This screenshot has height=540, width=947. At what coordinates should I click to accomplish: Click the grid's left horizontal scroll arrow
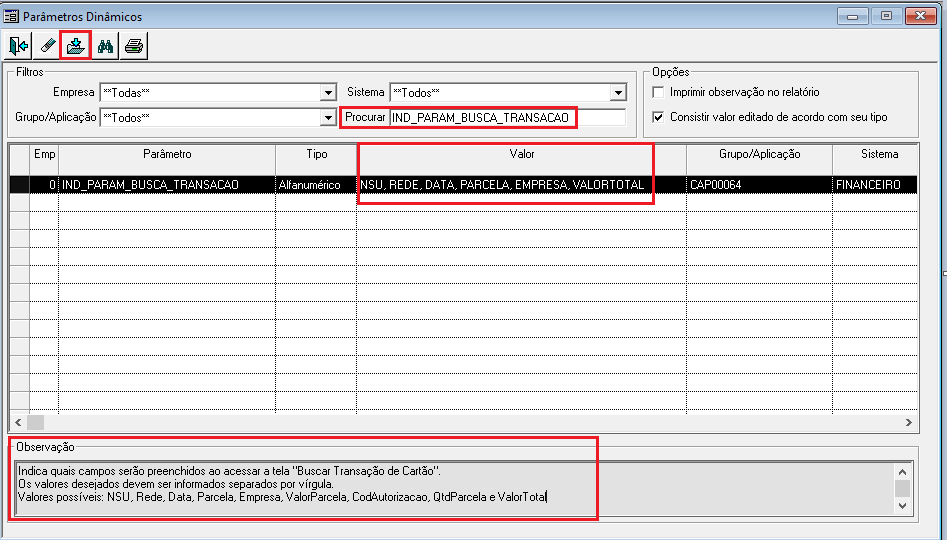[18, 422]
